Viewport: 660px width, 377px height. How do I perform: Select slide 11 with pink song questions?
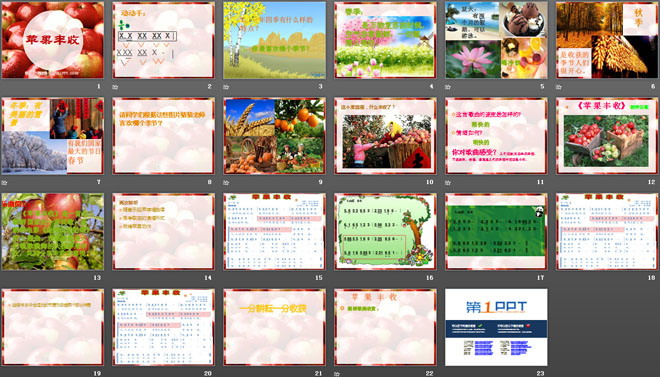496,136
